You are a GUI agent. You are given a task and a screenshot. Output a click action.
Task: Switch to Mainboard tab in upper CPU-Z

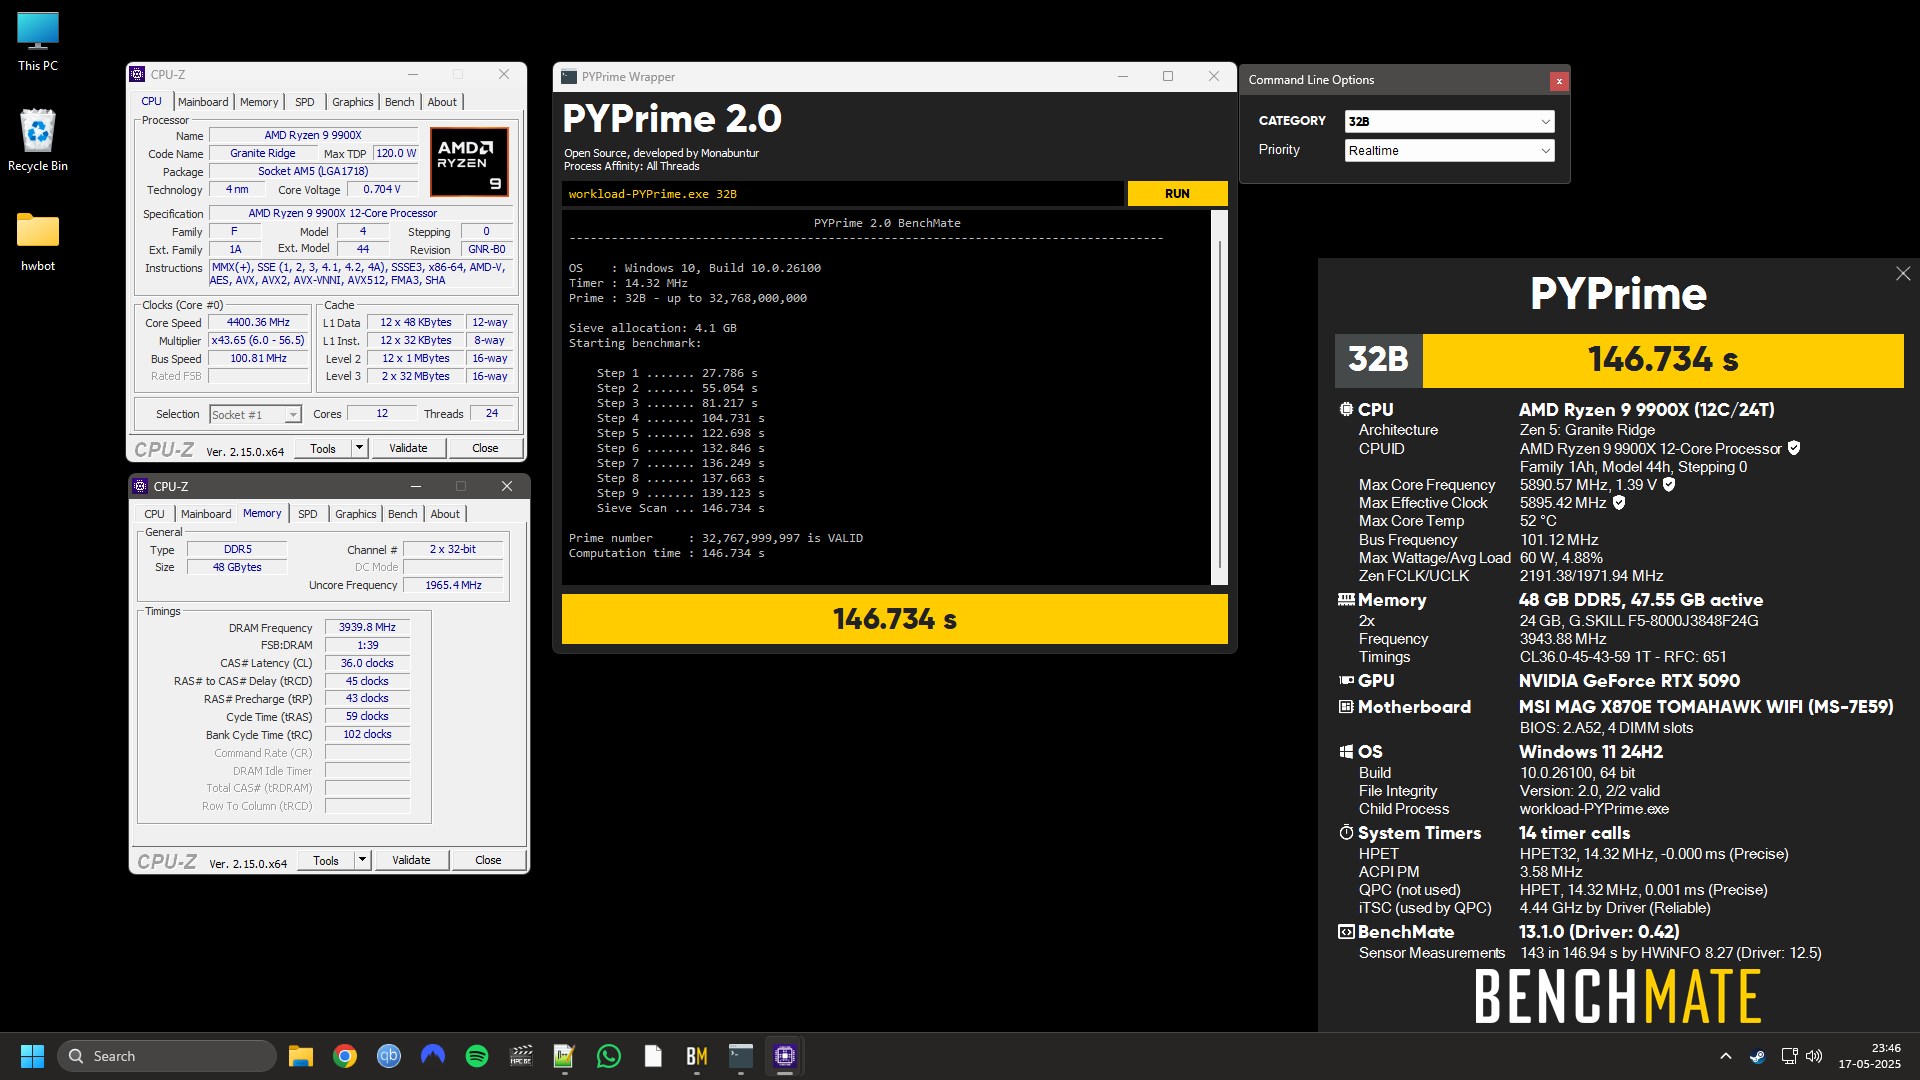(x=203, y=102)
